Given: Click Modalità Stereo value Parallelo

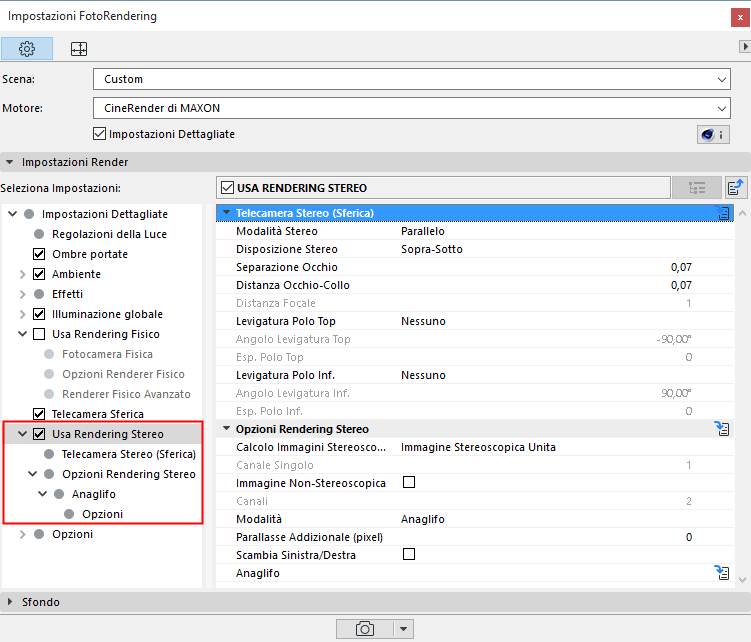Looking at the screenshot, I should [423, 231].
